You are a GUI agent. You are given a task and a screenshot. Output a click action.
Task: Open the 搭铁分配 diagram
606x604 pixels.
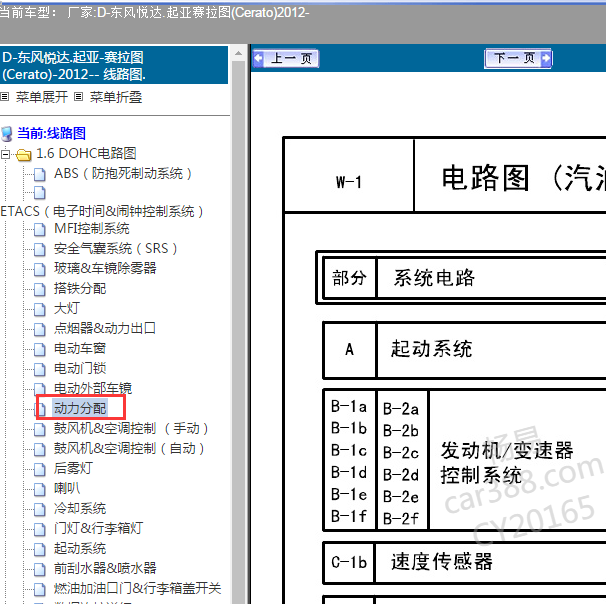point(80,288)
